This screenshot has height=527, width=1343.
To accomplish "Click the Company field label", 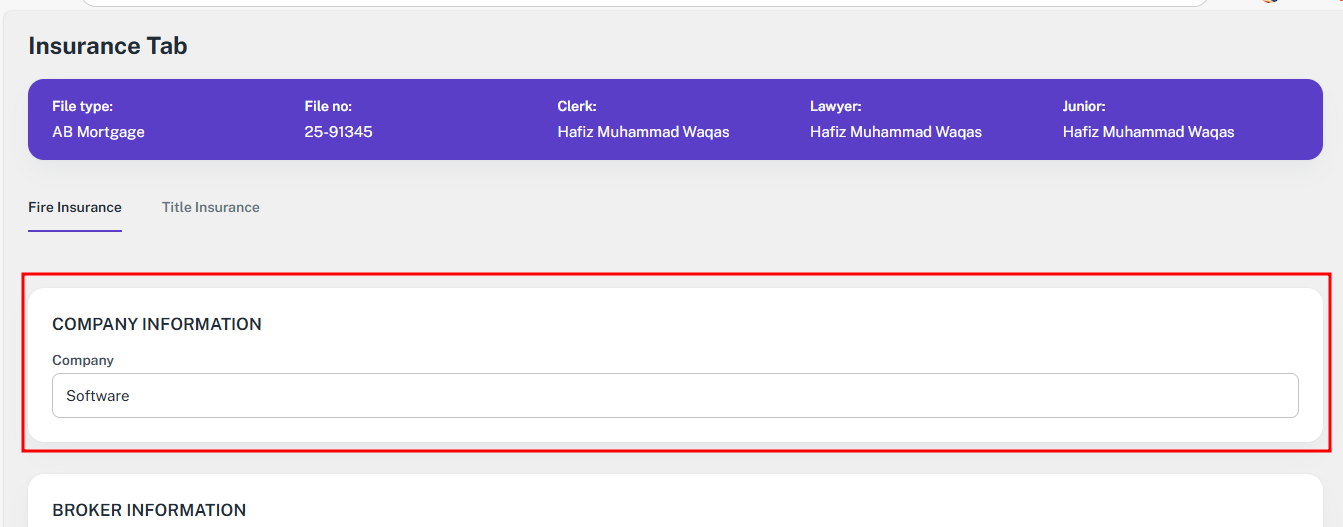I will (x=83, y=360).
